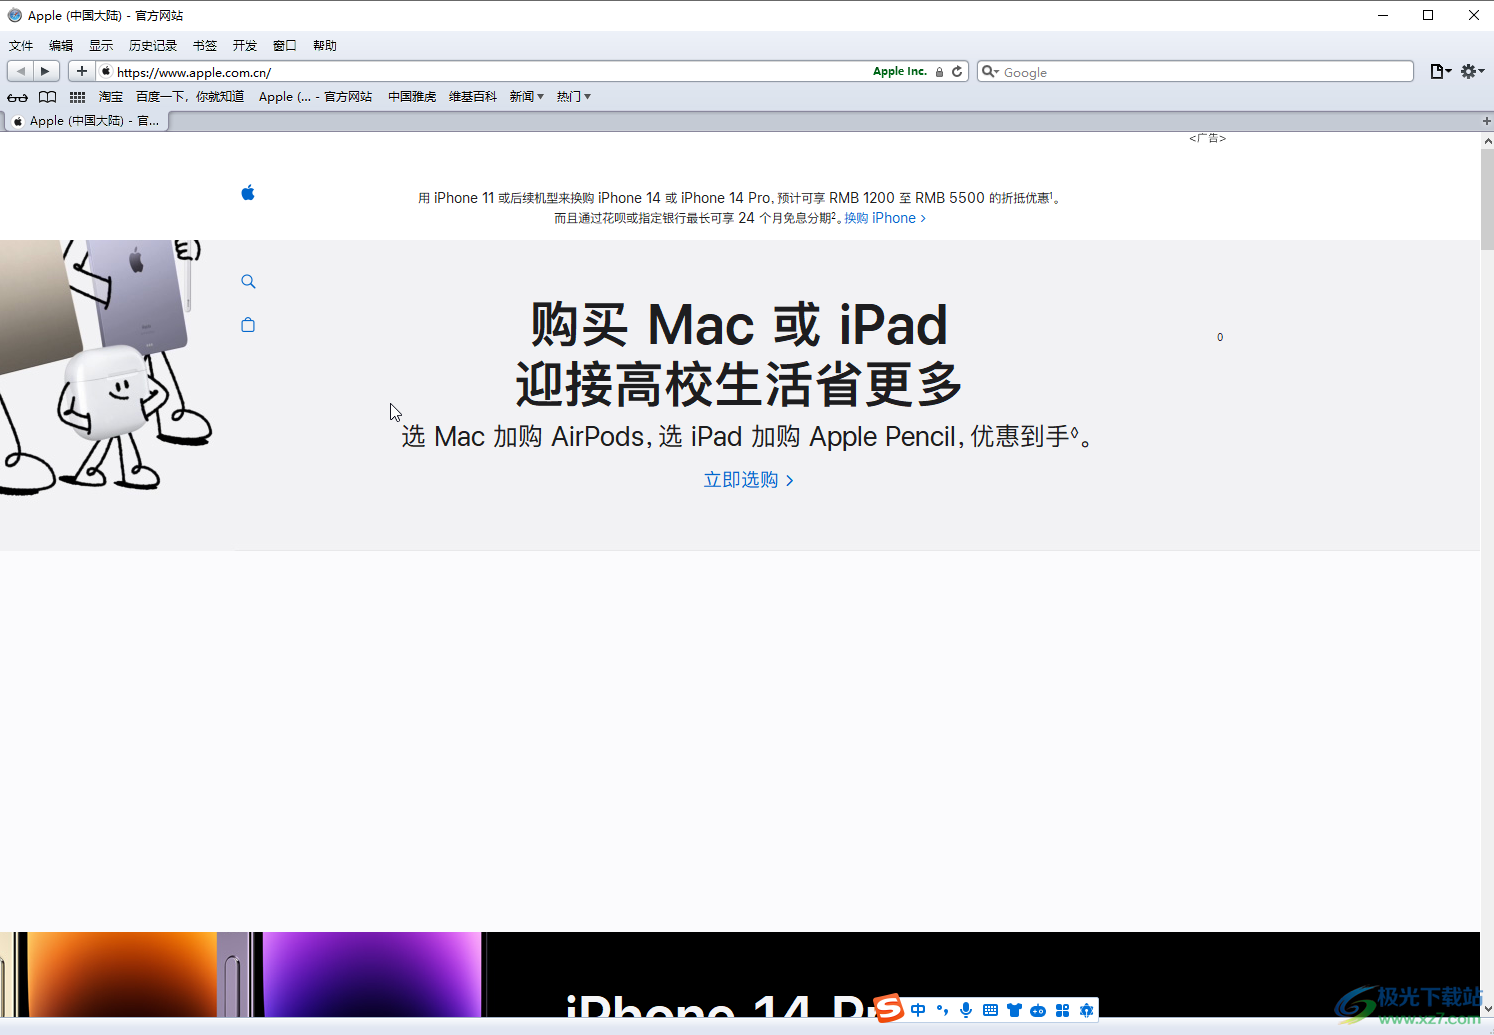Image resolution: width=1494 pixels, height=1035 pixels.
Task: Click the game controller icon on Sogou bar
Action: coord(1038,1010)
